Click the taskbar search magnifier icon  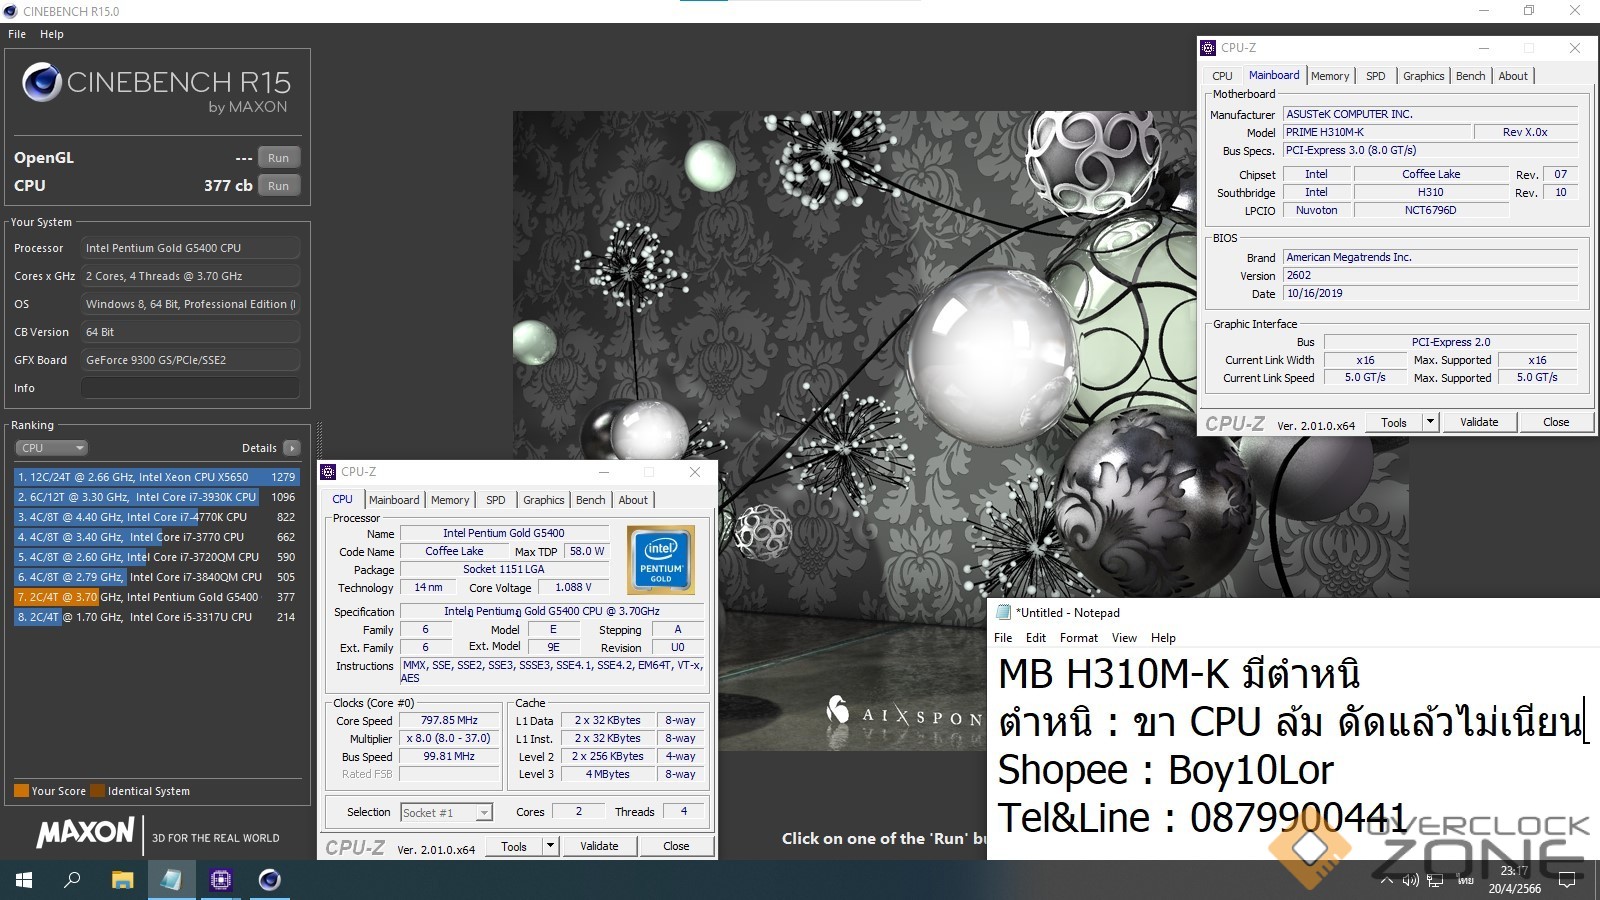tap(72, 880)
